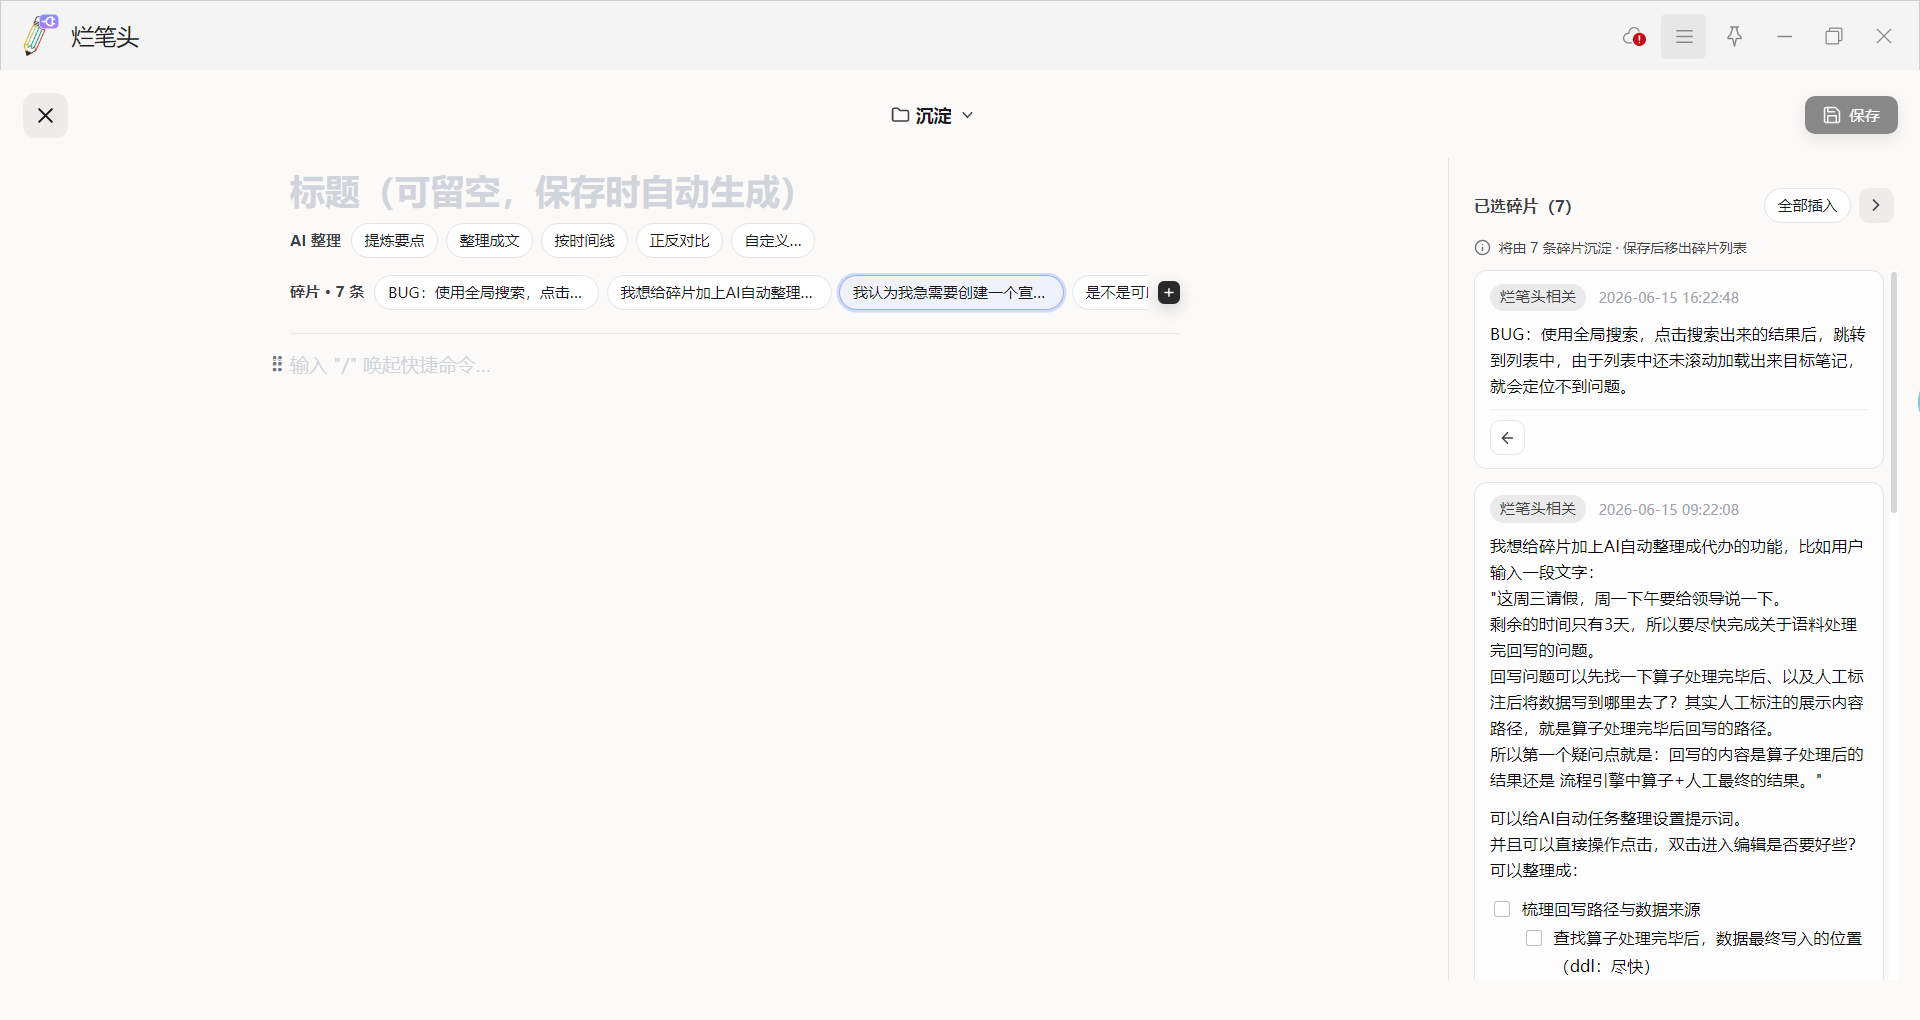Open the 沉淀 folder dropdown

(932, 116)
